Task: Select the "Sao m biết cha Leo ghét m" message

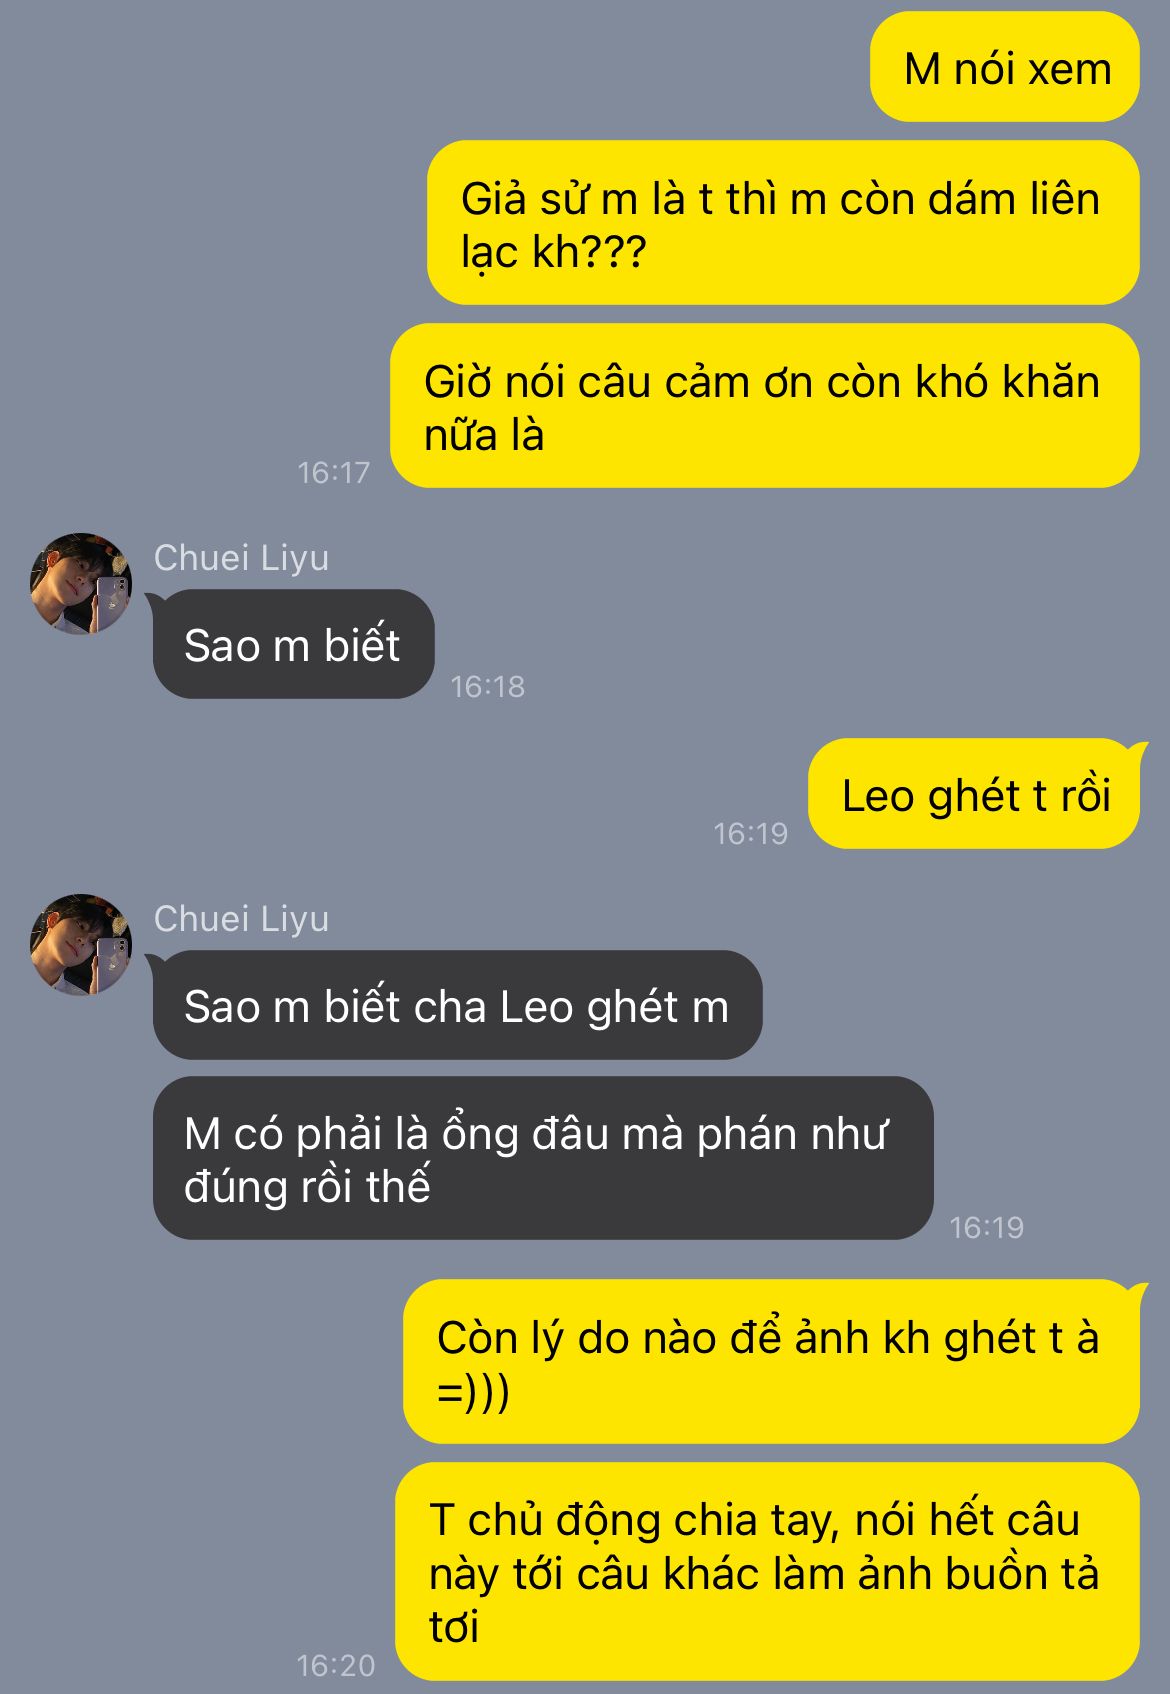Action: (457, 1005)
